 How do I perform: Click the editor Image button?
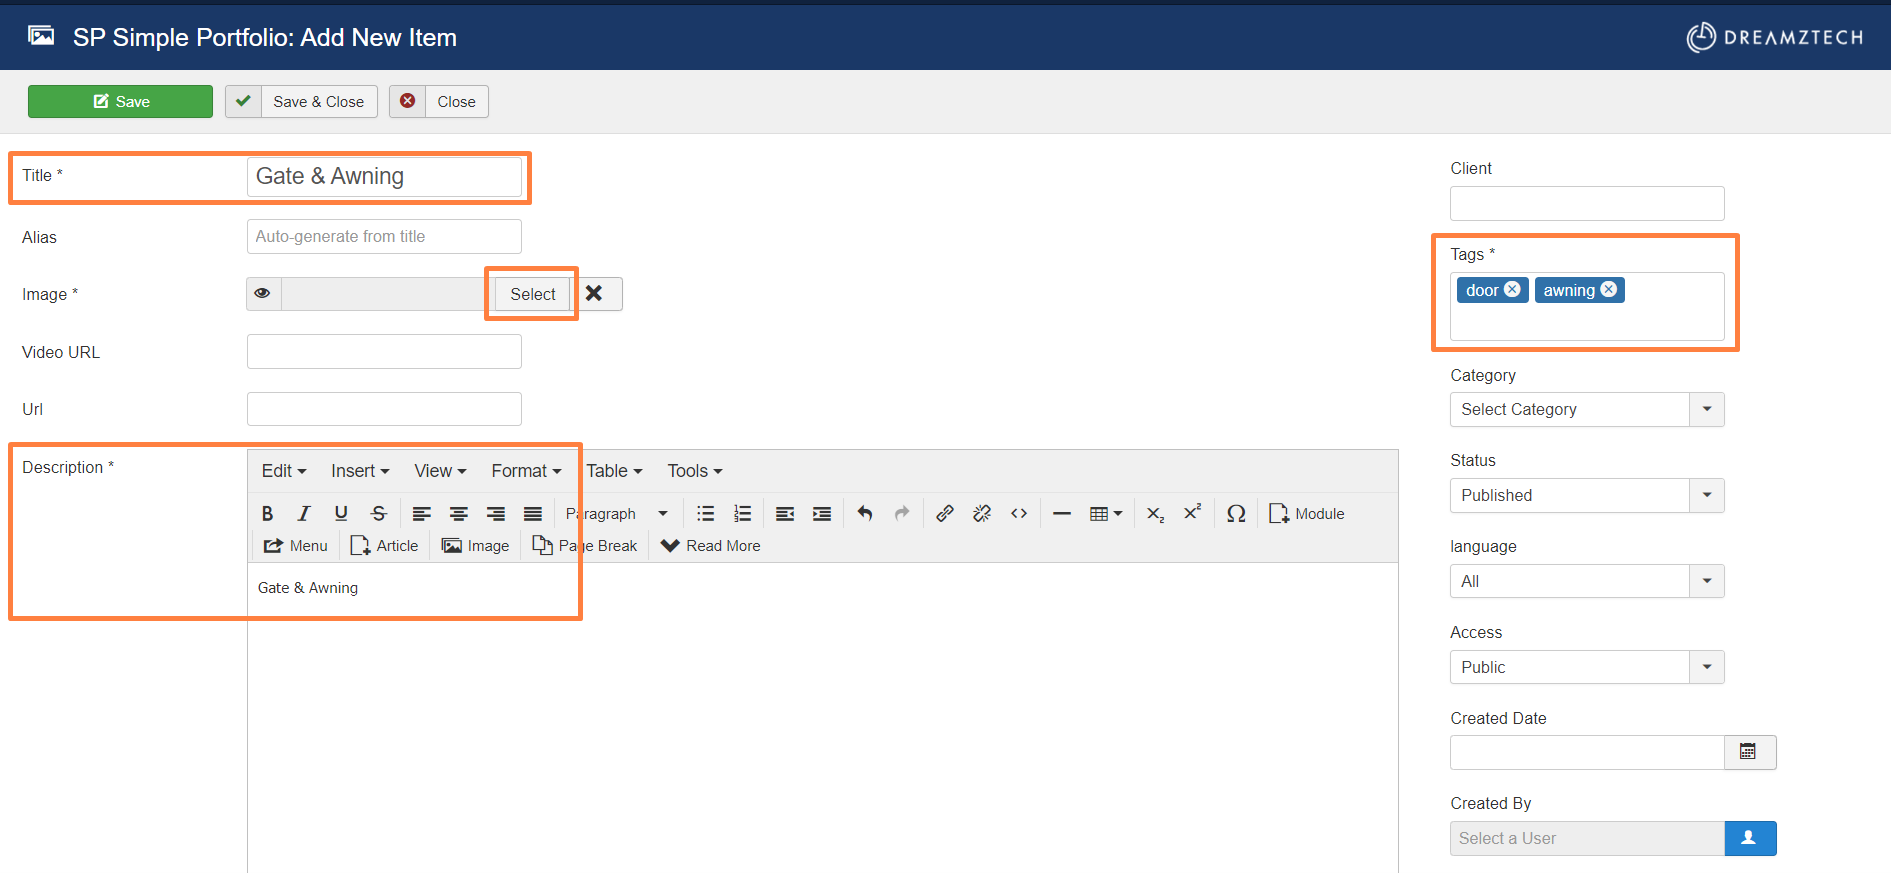pos(476,546)
